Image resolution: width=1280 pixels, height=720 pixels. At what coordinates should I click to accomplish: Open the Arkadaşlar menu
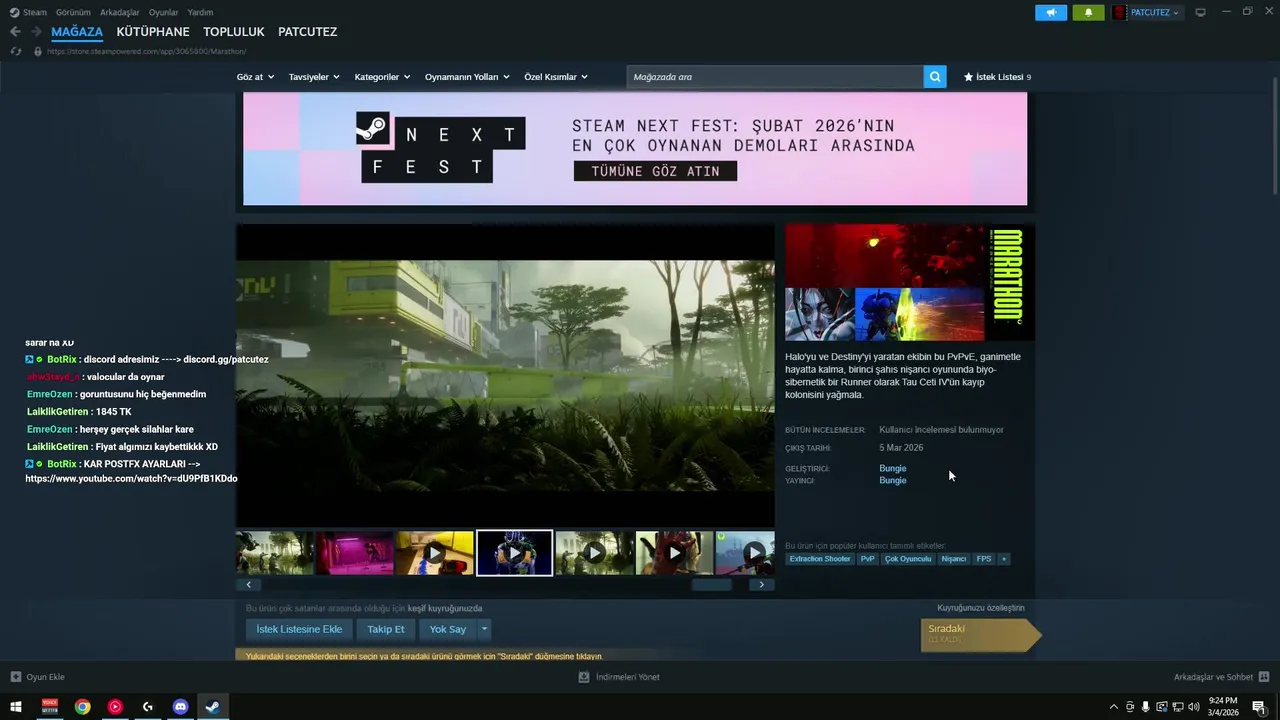coord(120,13)
